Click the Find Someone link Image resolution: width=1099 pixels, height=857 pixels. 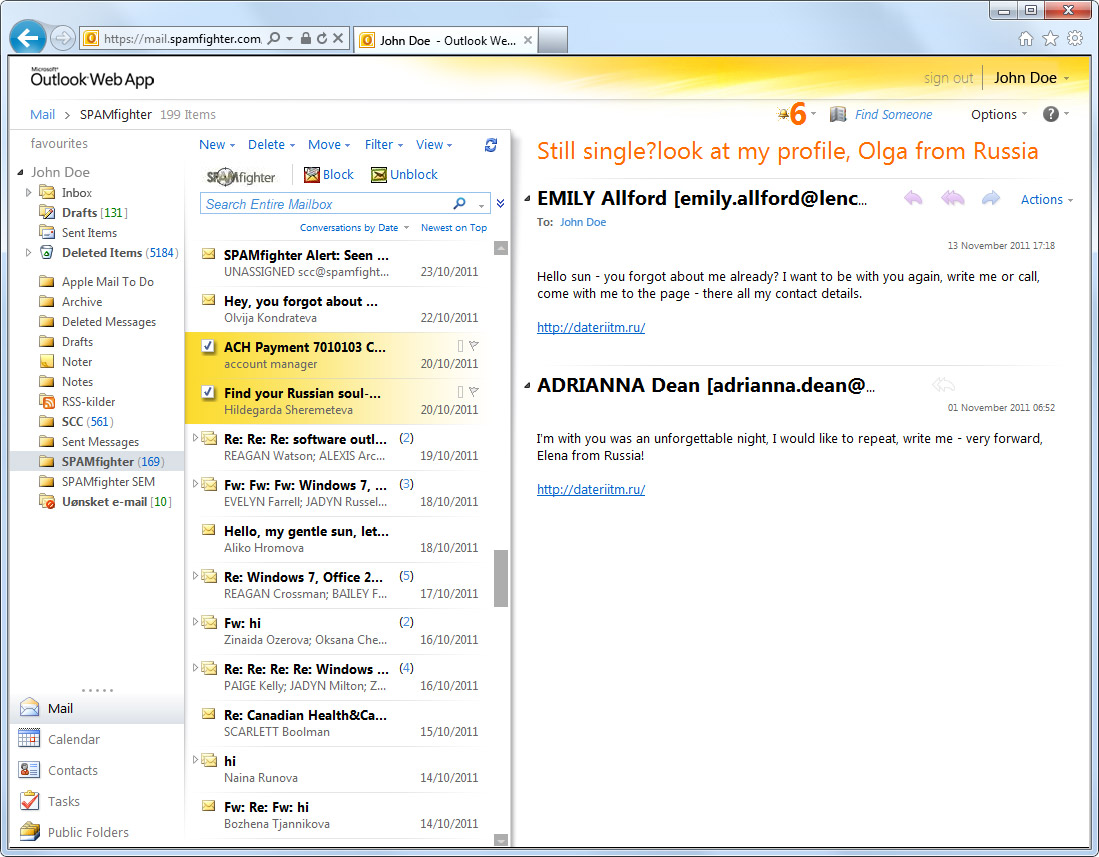(893, 114)
